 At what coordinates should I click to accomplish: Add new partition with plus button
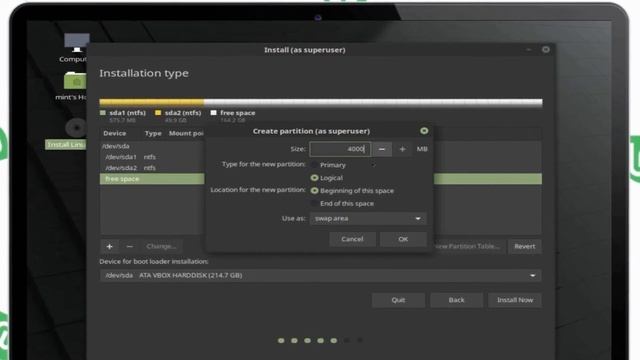tap(109, 247)
